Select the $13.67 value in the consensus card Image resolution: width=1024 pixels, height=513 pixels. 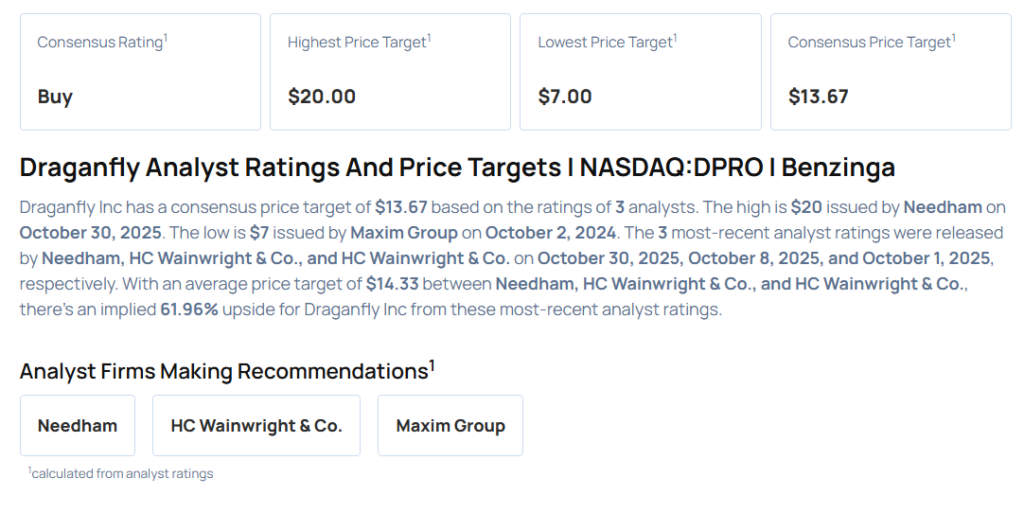point(818,97)
